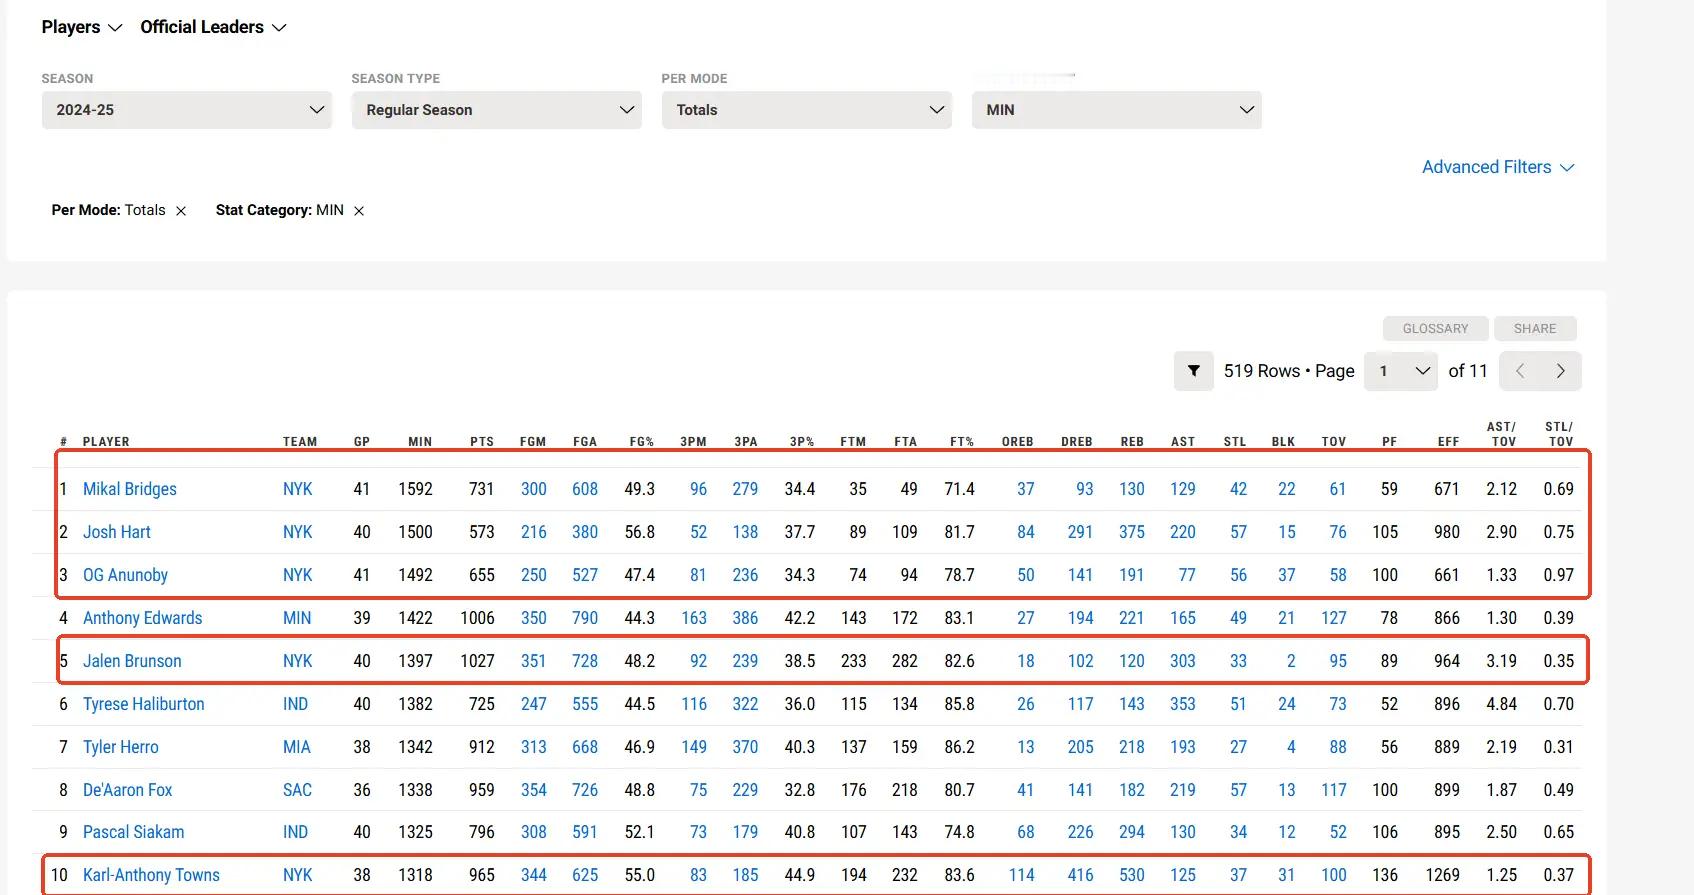Screen dimensions: 1694x895
Task: Click AST value 353 for Tyrese Haliburton
Action: 1183,704
